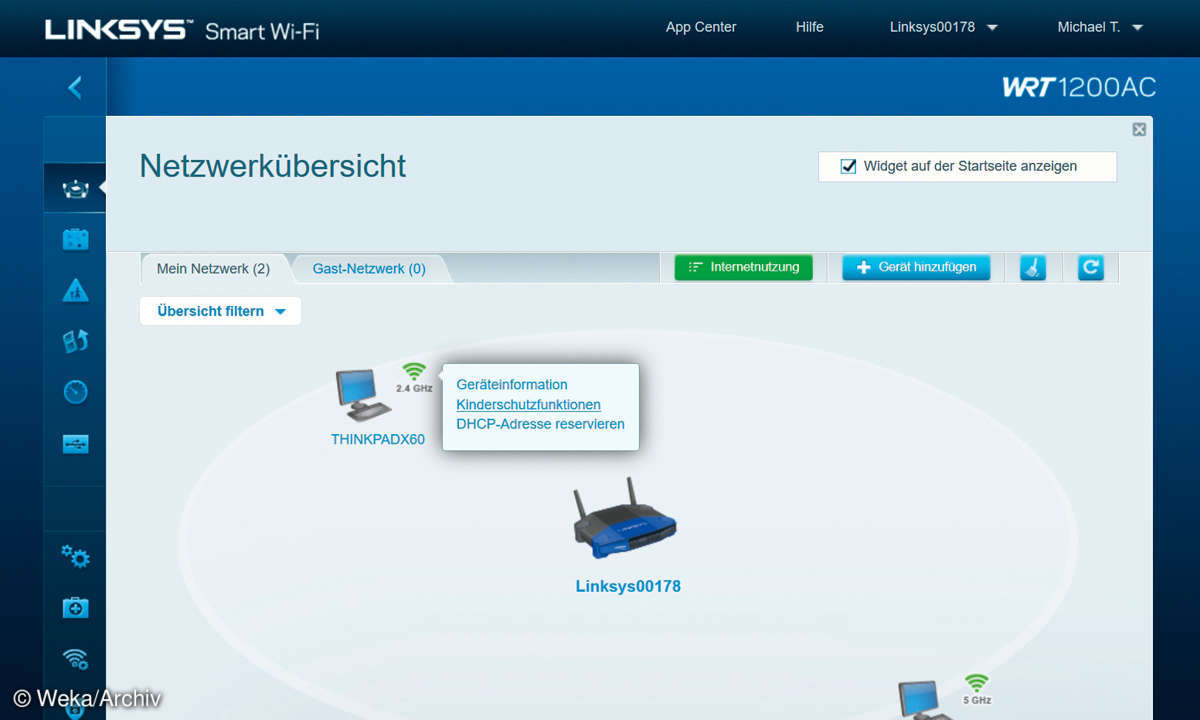Open App Center in the top bar
The image size is (1200, 720).
(x=701, y=27)
